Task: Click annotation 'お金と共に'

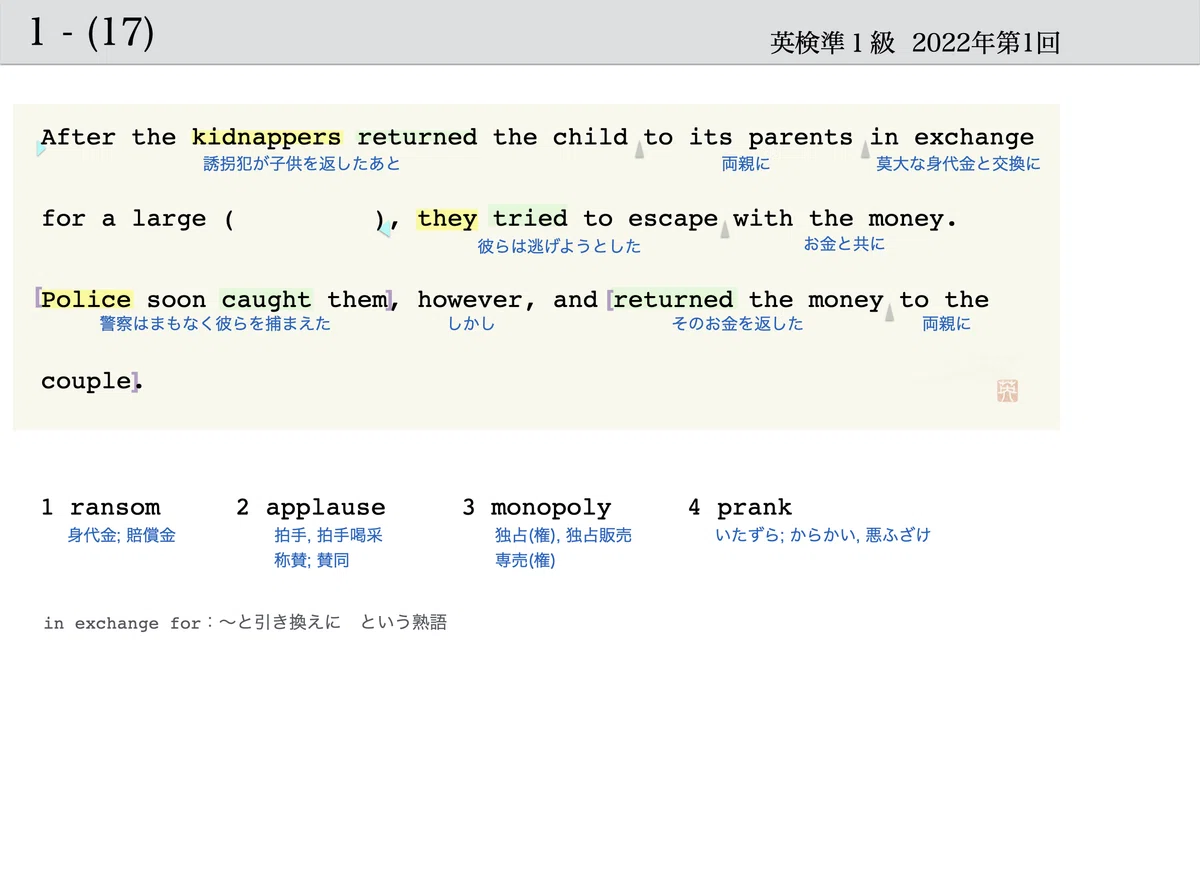Action: (x=844, y=243)
